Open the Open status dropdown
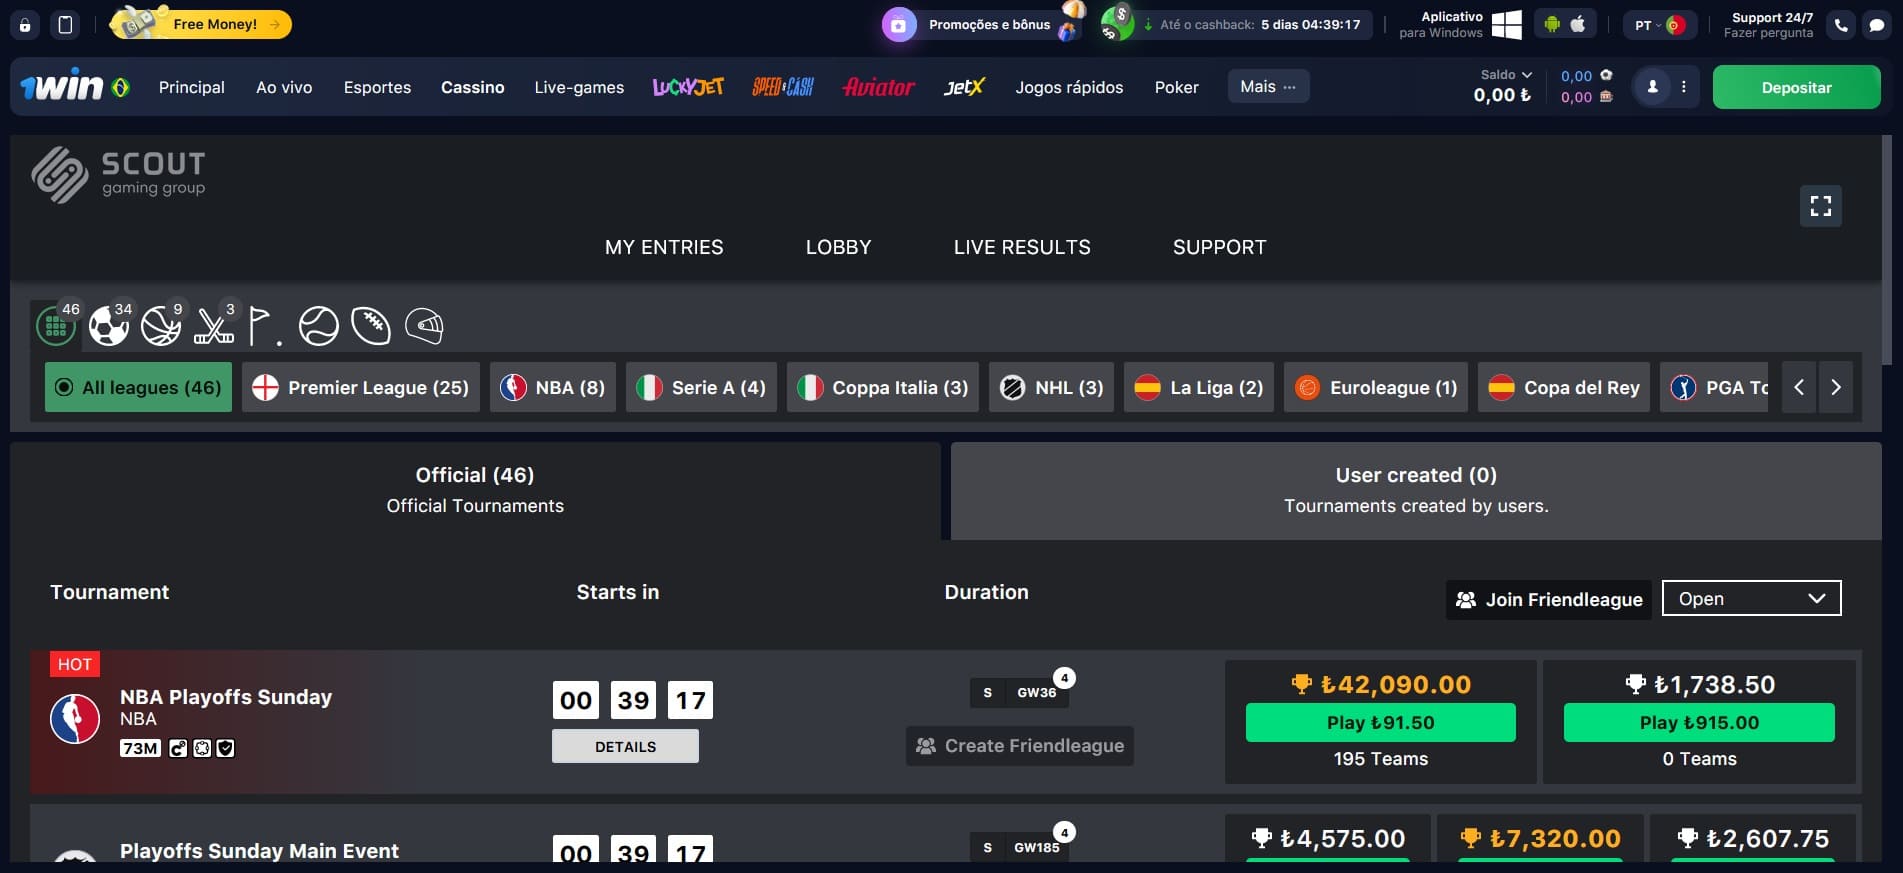This screenshot has height=873, width=1903. [x=1751, y=598]
